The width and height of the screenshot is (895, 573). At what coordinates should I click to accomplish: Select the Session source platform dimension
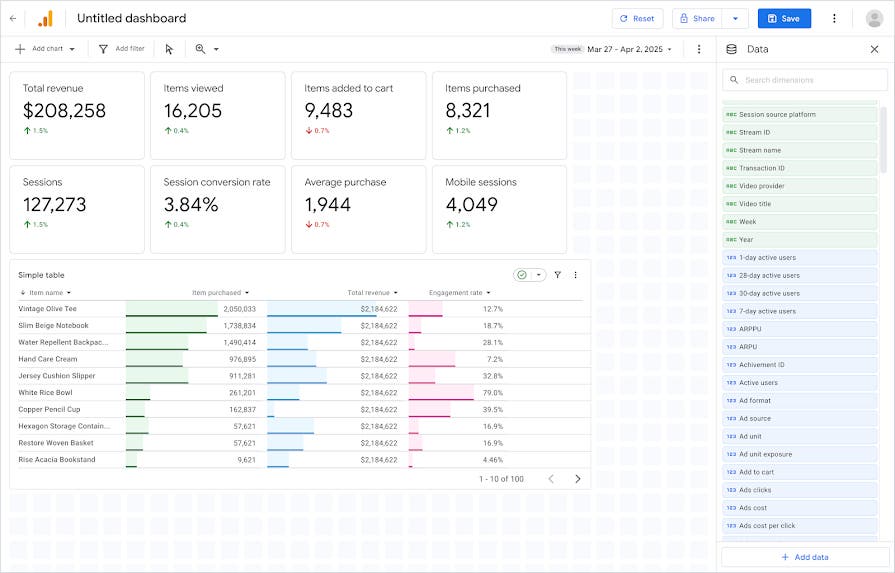pyautogui.click(x=800, y=115)
